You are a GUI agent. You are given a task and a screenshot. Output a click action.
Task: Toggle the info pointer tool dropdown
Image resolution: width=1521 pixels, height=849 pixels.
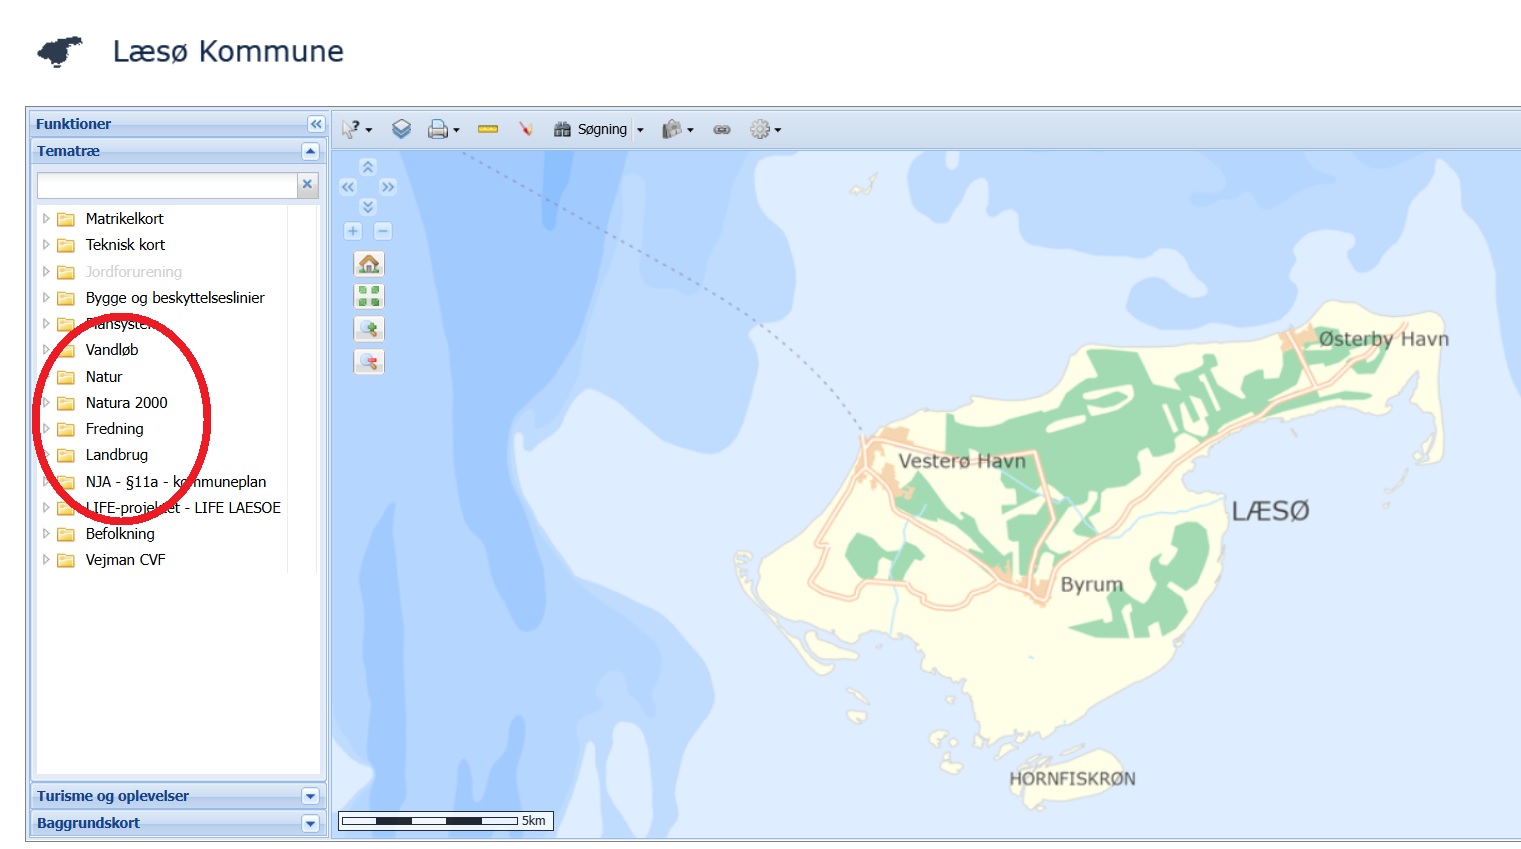click(x=366, y=128)
